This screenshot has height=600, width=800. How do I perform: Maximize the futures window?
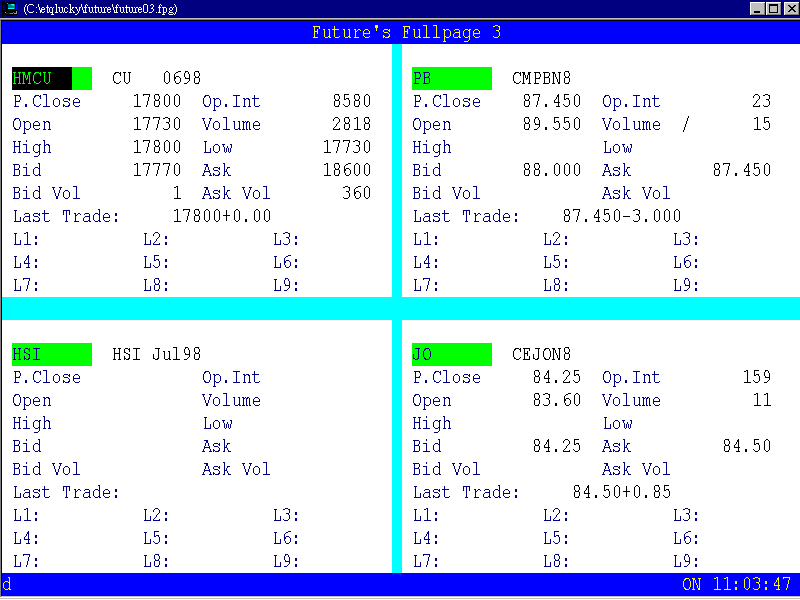(x=773, y=8)
